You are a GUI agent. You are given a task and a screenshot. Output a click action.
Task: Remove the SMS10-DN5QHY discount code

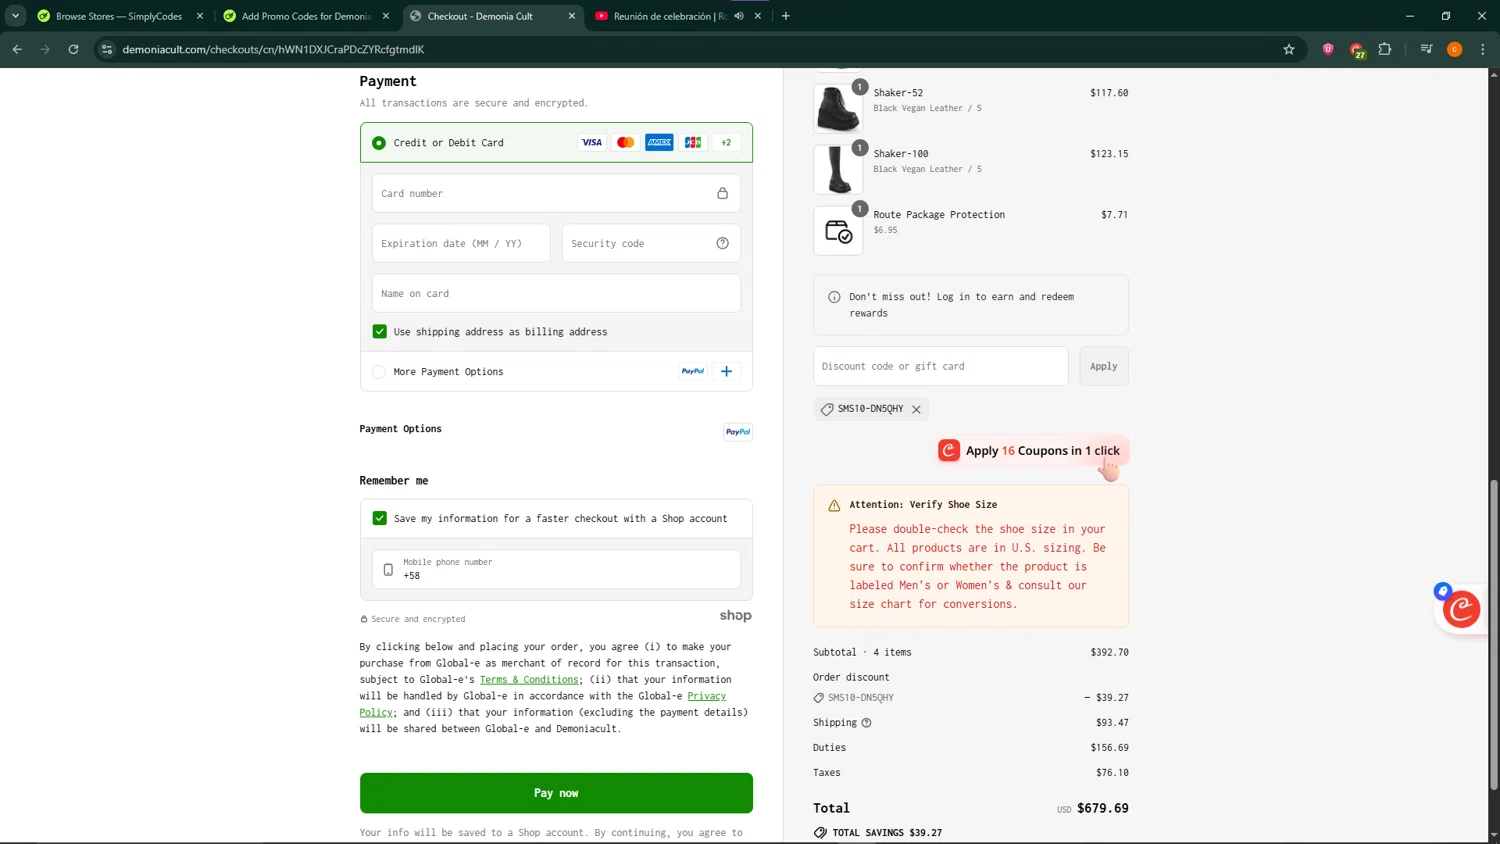coord(916,409)
